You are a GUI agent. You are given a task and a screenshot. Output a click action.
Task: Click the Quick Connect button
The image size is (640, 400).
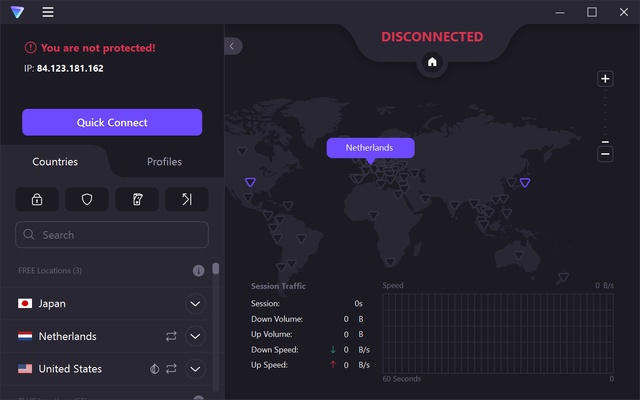click(x=112, y=122)
